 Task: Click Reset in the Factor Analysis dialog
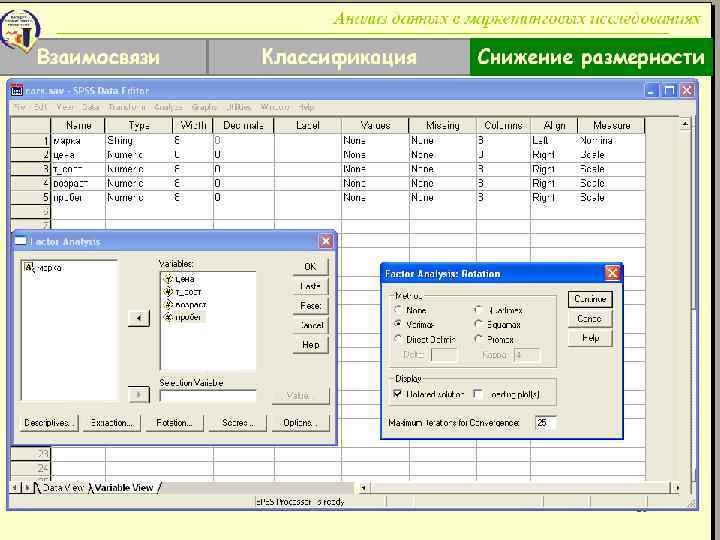tap(310, 306)
